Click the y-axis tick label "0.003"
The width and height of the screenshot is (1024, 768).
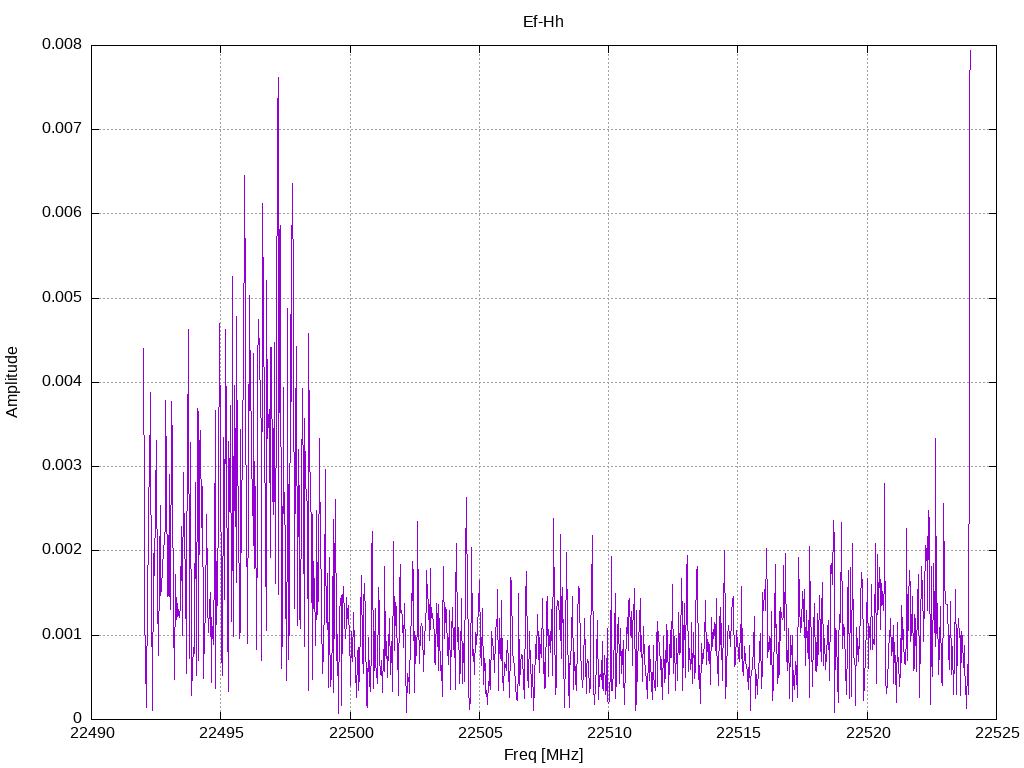pyautogui.click(x=62, y=466)
